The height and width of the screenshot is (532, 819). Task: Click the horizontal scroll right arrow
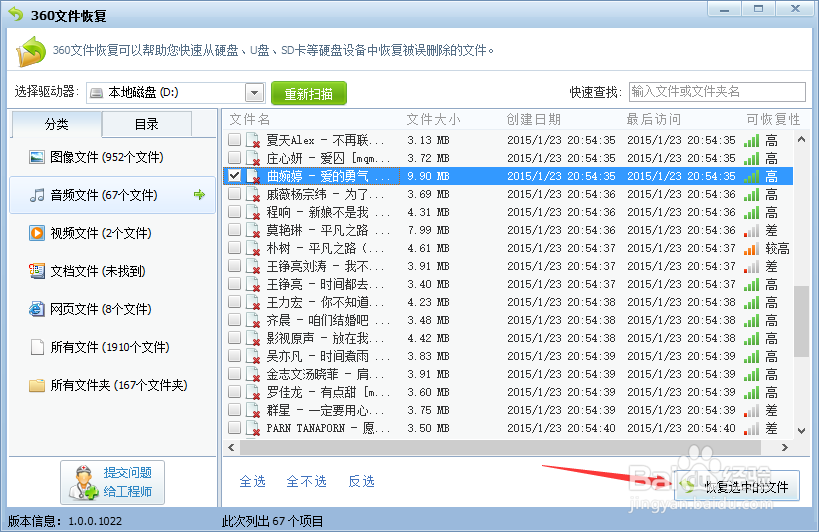(x=784, y=447)
